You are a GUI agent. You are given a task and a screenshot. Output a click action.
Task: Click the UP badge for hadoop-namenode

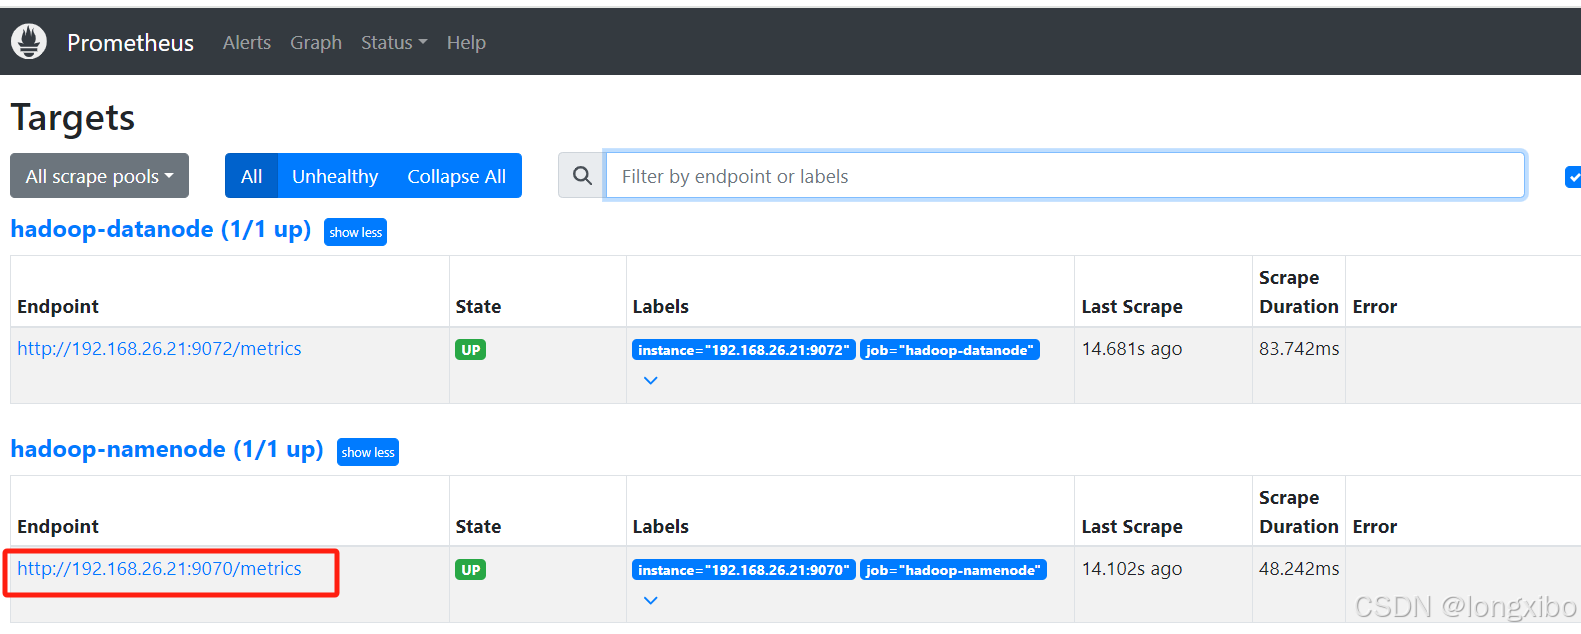click(x=471, y=570)
